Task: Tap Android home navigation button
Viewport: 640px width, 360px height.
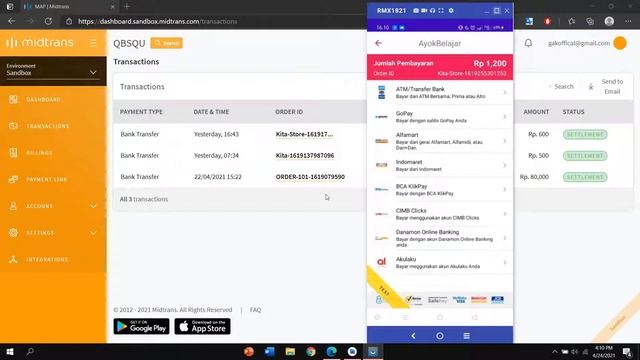Action: pyautogui.click(x=440, y=336)
